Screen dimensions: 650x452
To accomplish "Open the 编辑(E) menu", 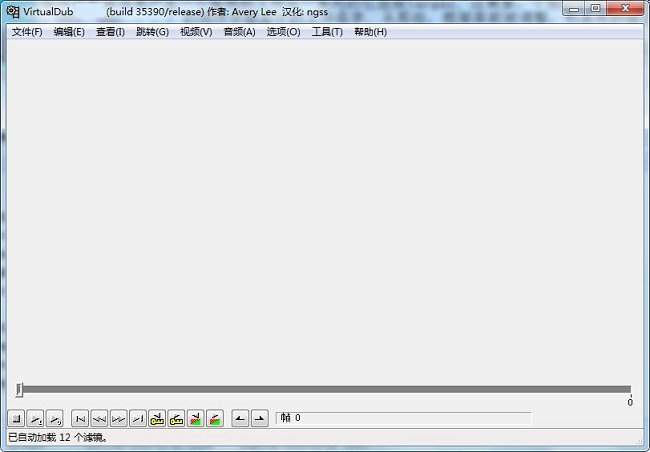I will click(69, 32).
